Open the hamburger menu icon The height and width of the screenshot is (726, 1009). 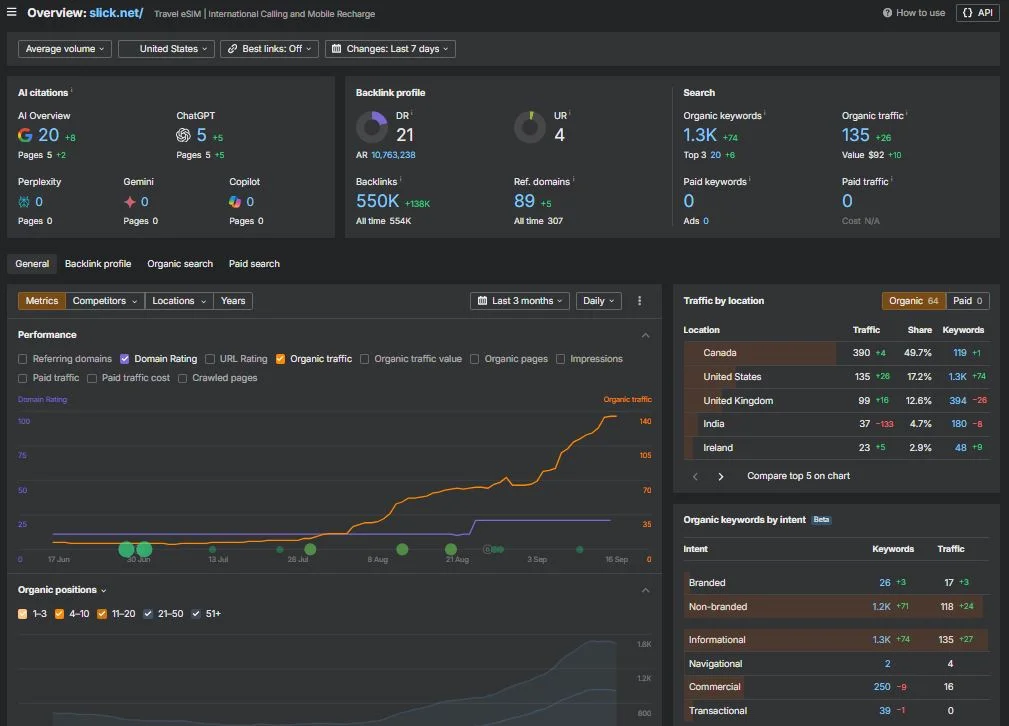[12, 12]
